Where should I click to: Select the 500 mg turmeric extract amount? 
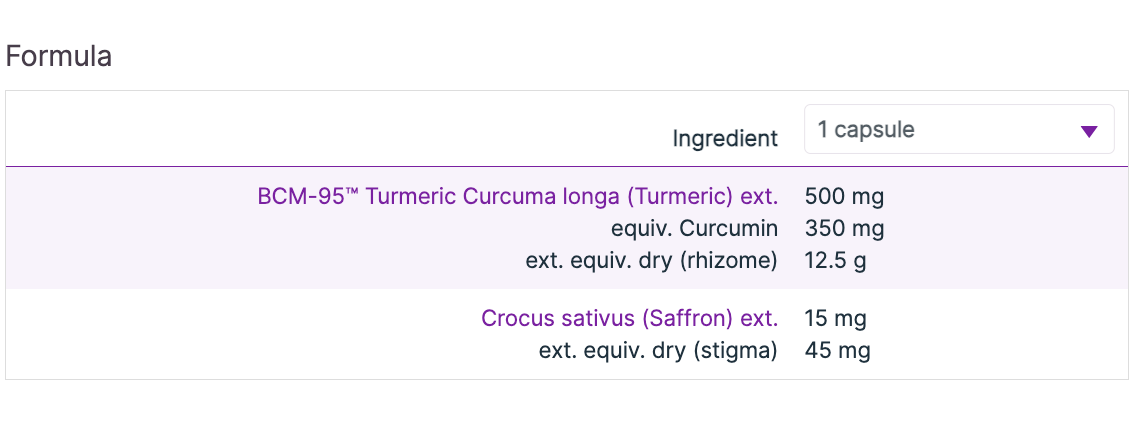click(x=844, y=196)
